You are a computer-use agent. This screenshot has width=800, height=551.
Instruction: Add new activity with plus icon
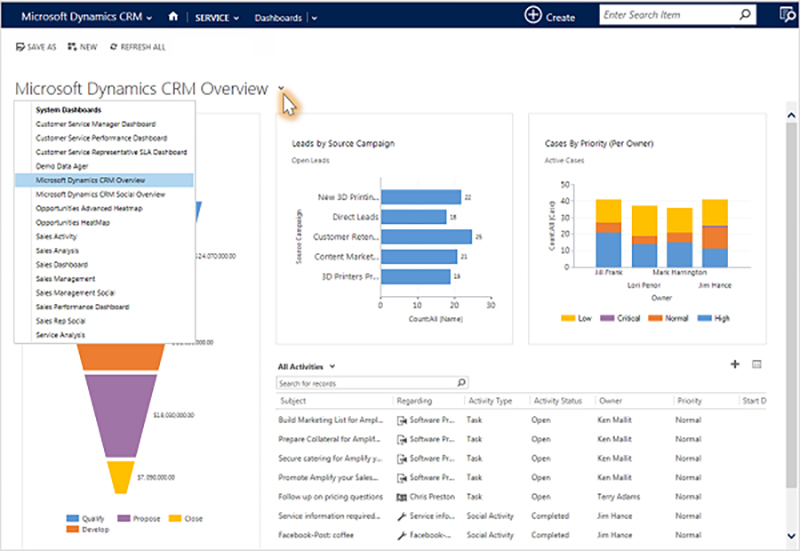pyautogui.click(x=735, y=366)
